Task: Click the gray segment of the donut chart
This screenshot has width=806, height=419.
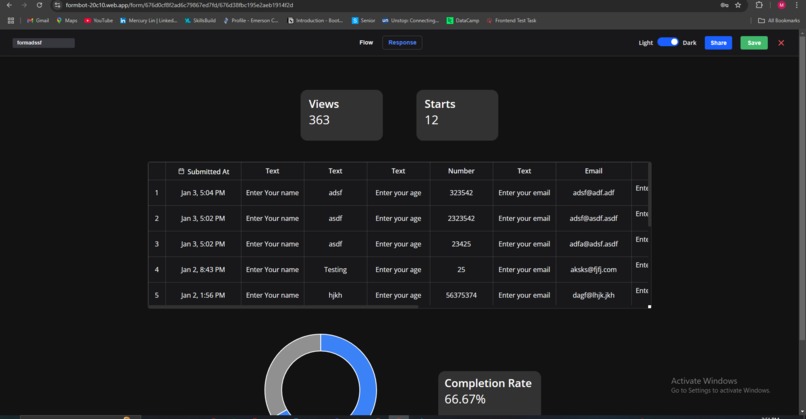Action: (x=277, y=375)
